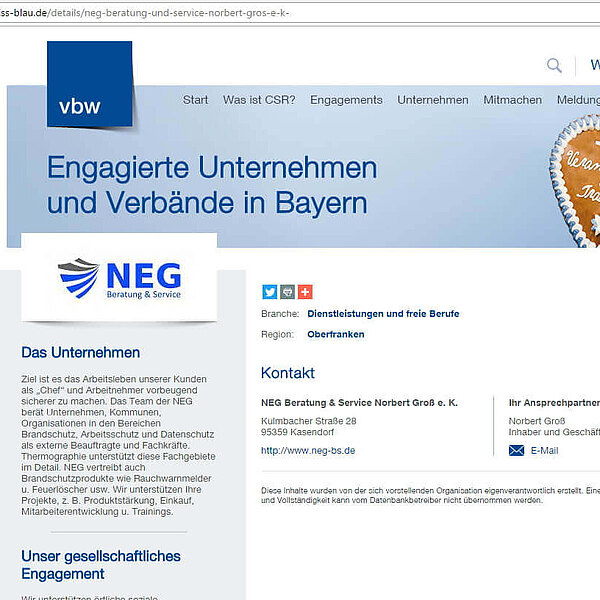Click the Kulmbacher Straße 28 address
Screen dimensions: 600x600
tap(308, 421)
